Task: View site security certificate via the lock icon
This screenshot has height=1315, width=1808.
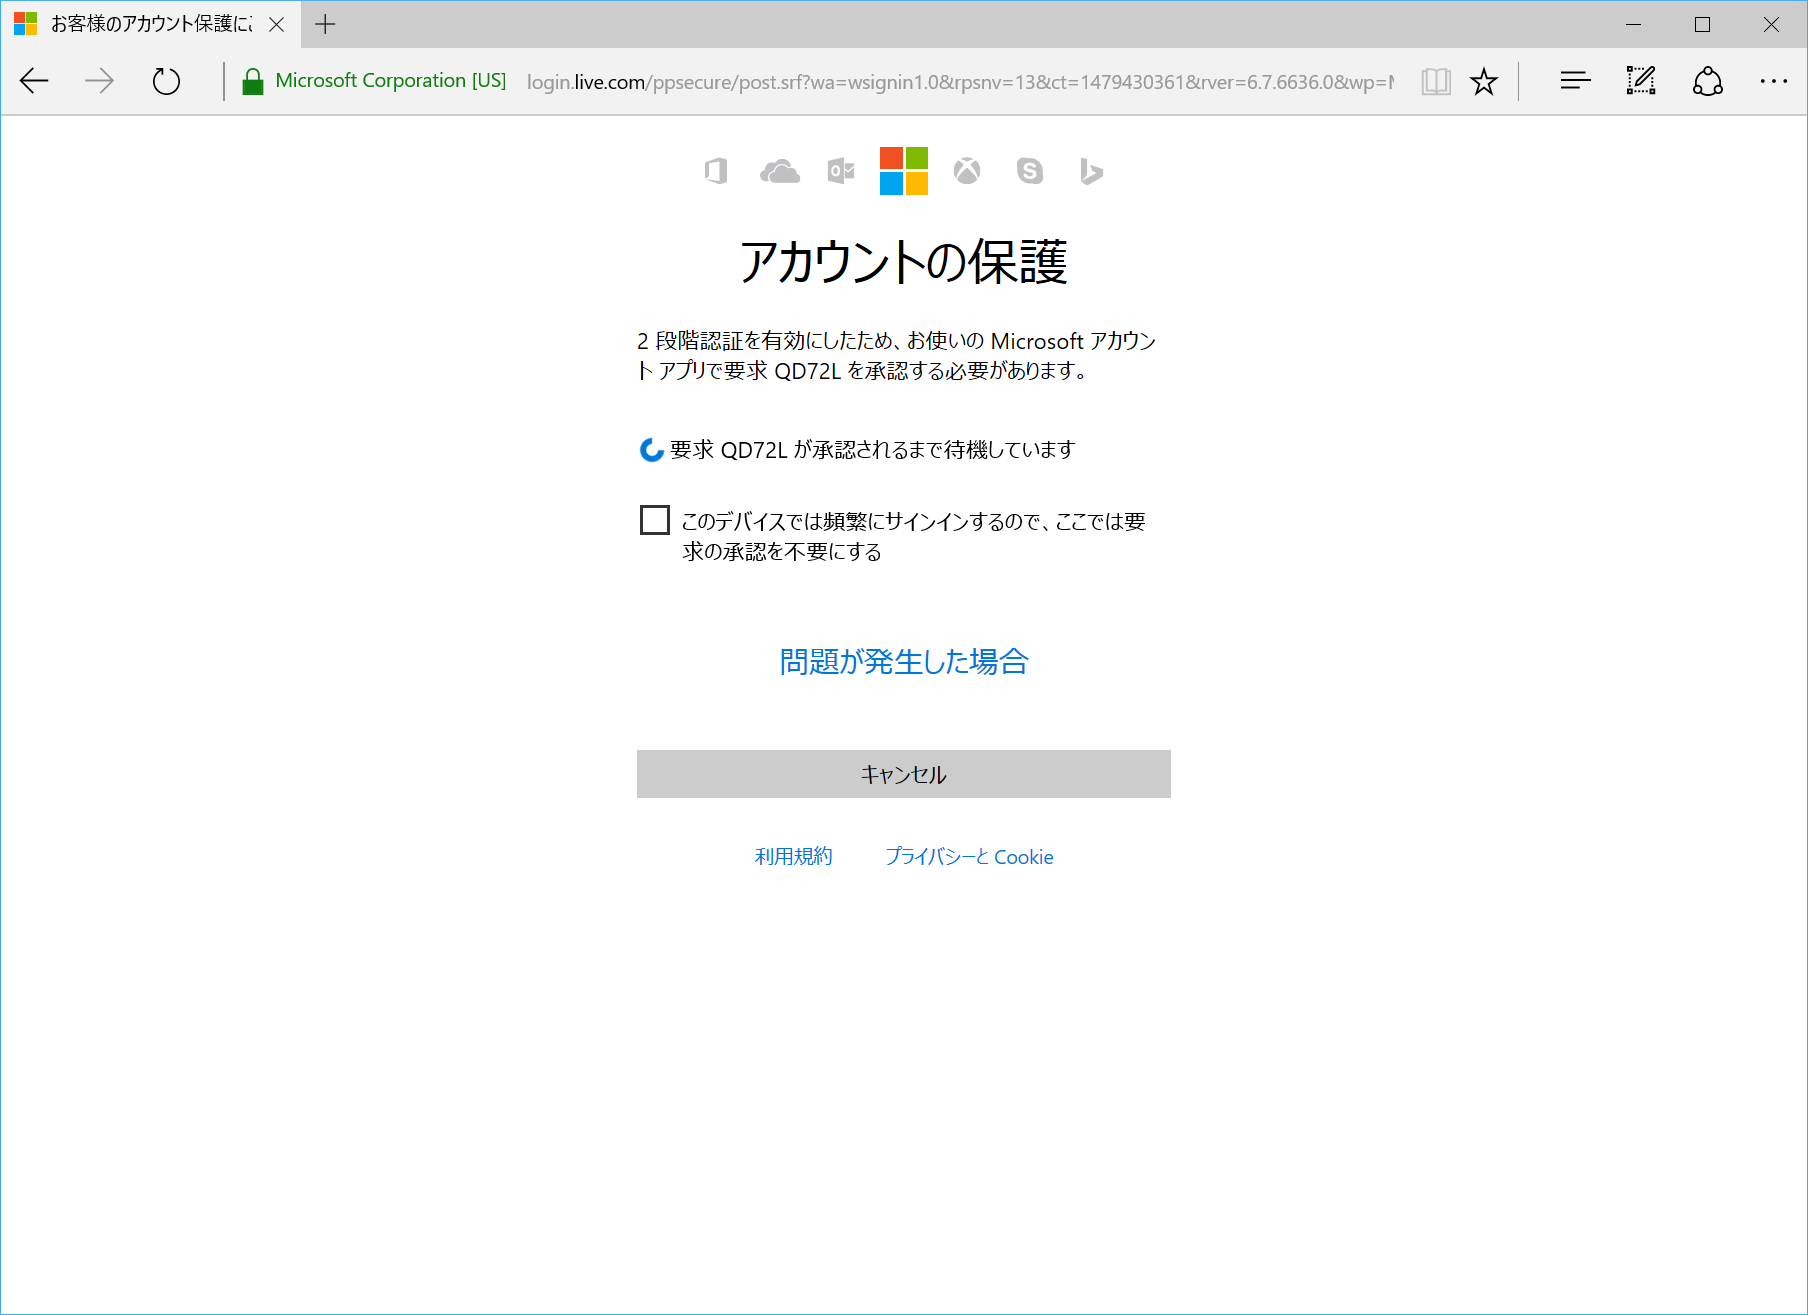Action: [x=253, y=80]
